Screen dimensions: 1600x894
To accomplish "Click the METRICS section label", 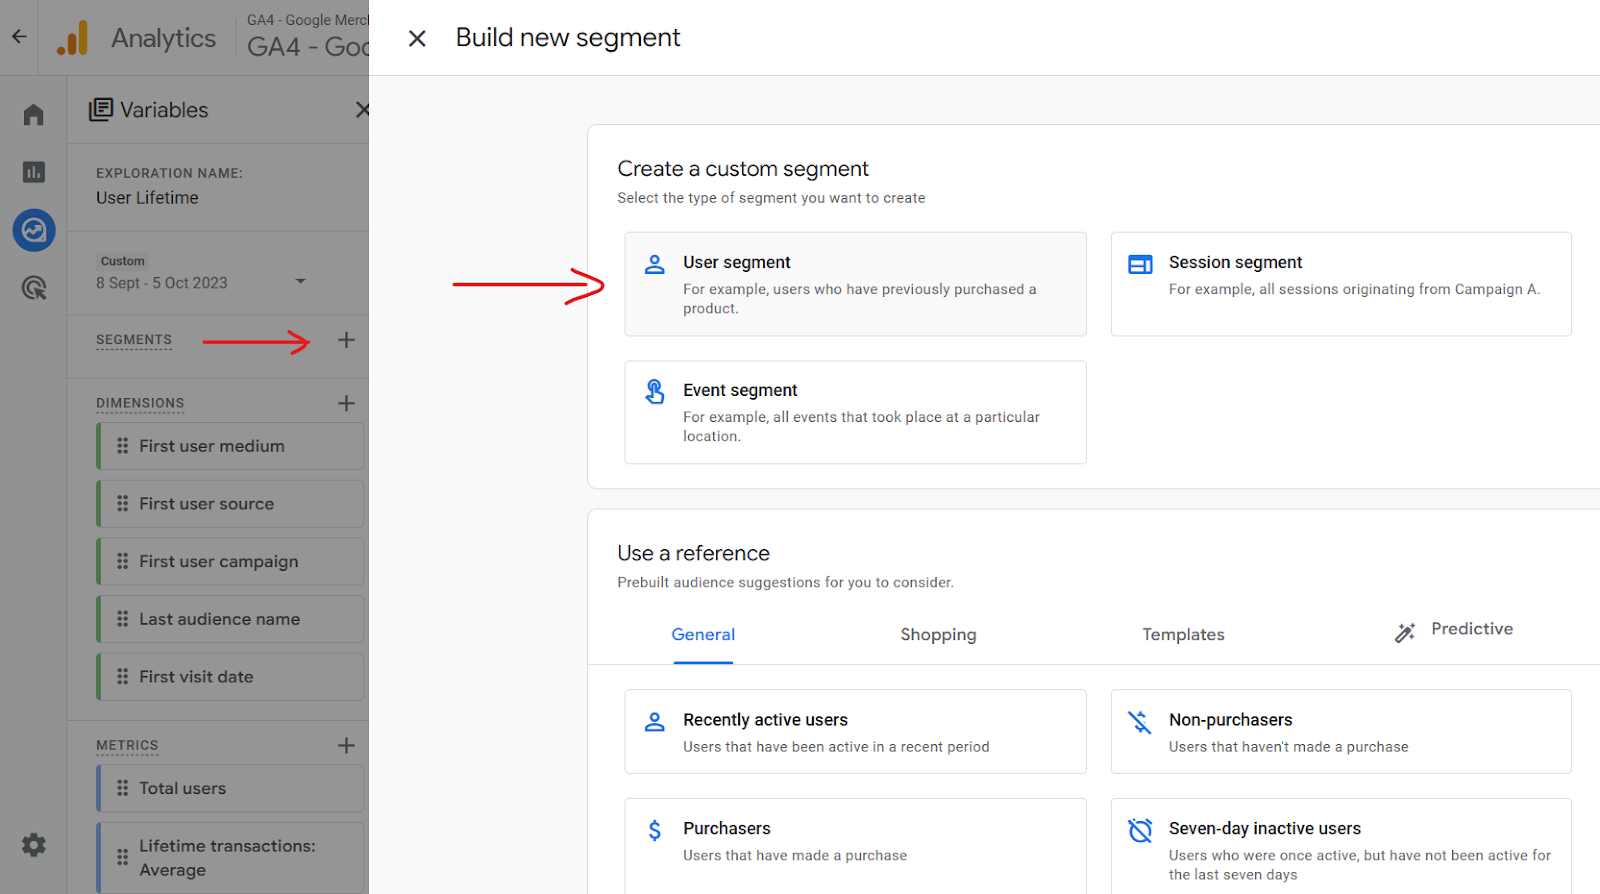I will click(127, 745).
